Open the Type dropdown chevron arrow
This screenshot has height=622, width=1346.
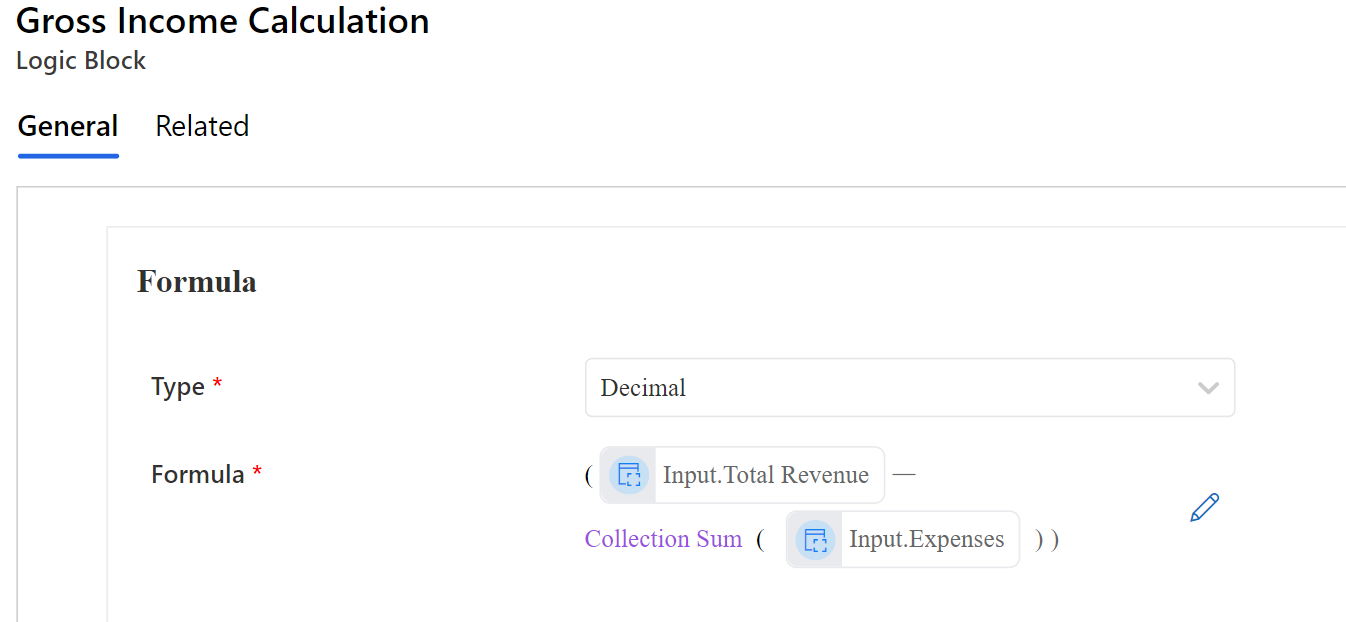pyautogui.click(x=1208, y=388)
